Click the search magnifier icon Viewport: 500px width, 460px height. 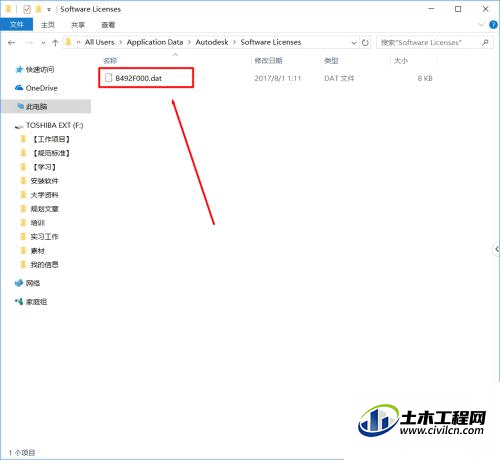(x=485, y=42)
